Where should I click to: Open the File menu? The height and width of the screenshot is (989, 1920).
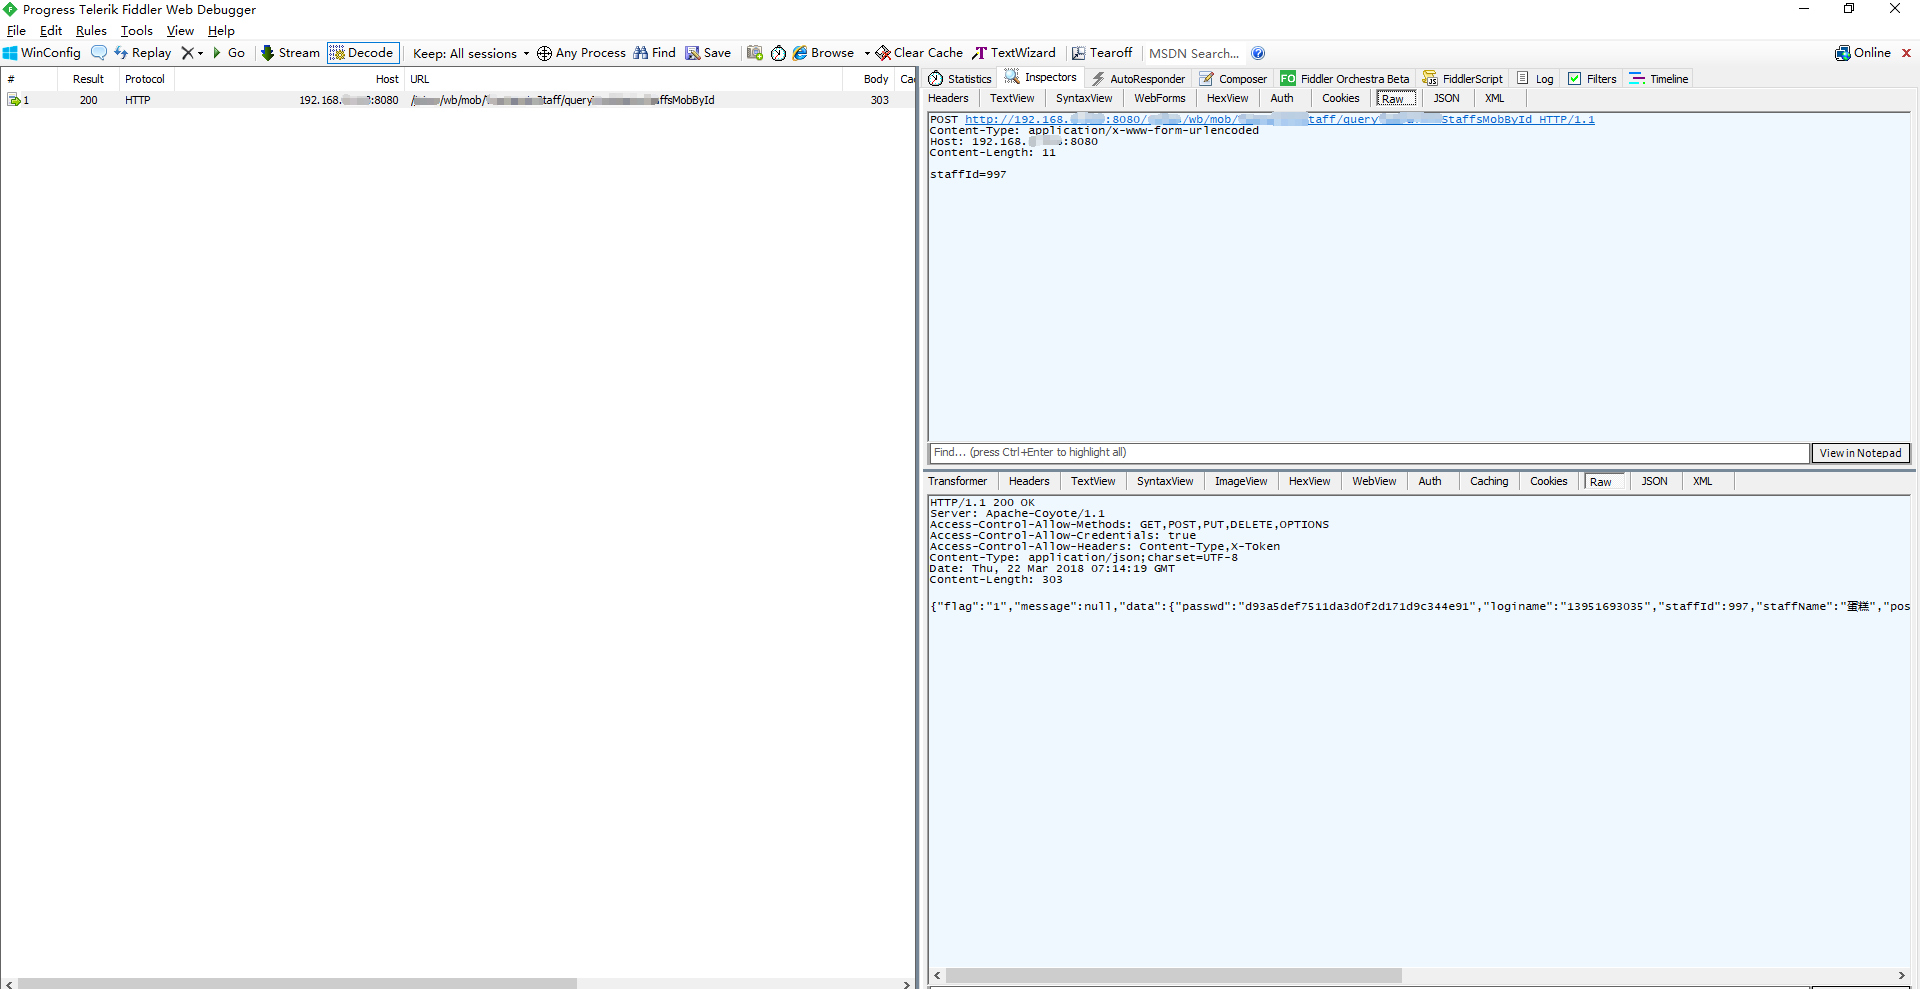point(16,31)
